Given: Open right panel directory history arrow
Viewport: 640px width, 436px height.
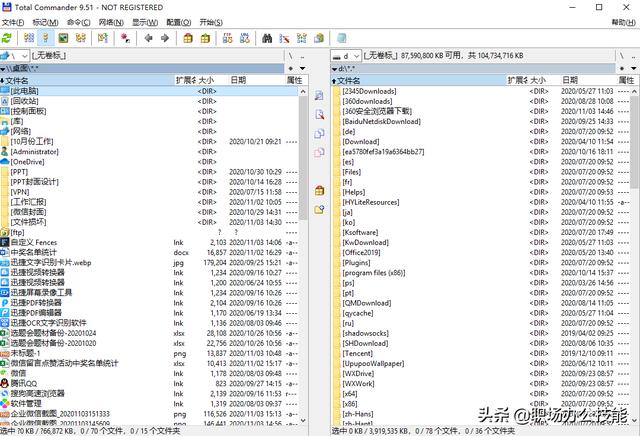Looking at the screenshot, I should 633,68.
